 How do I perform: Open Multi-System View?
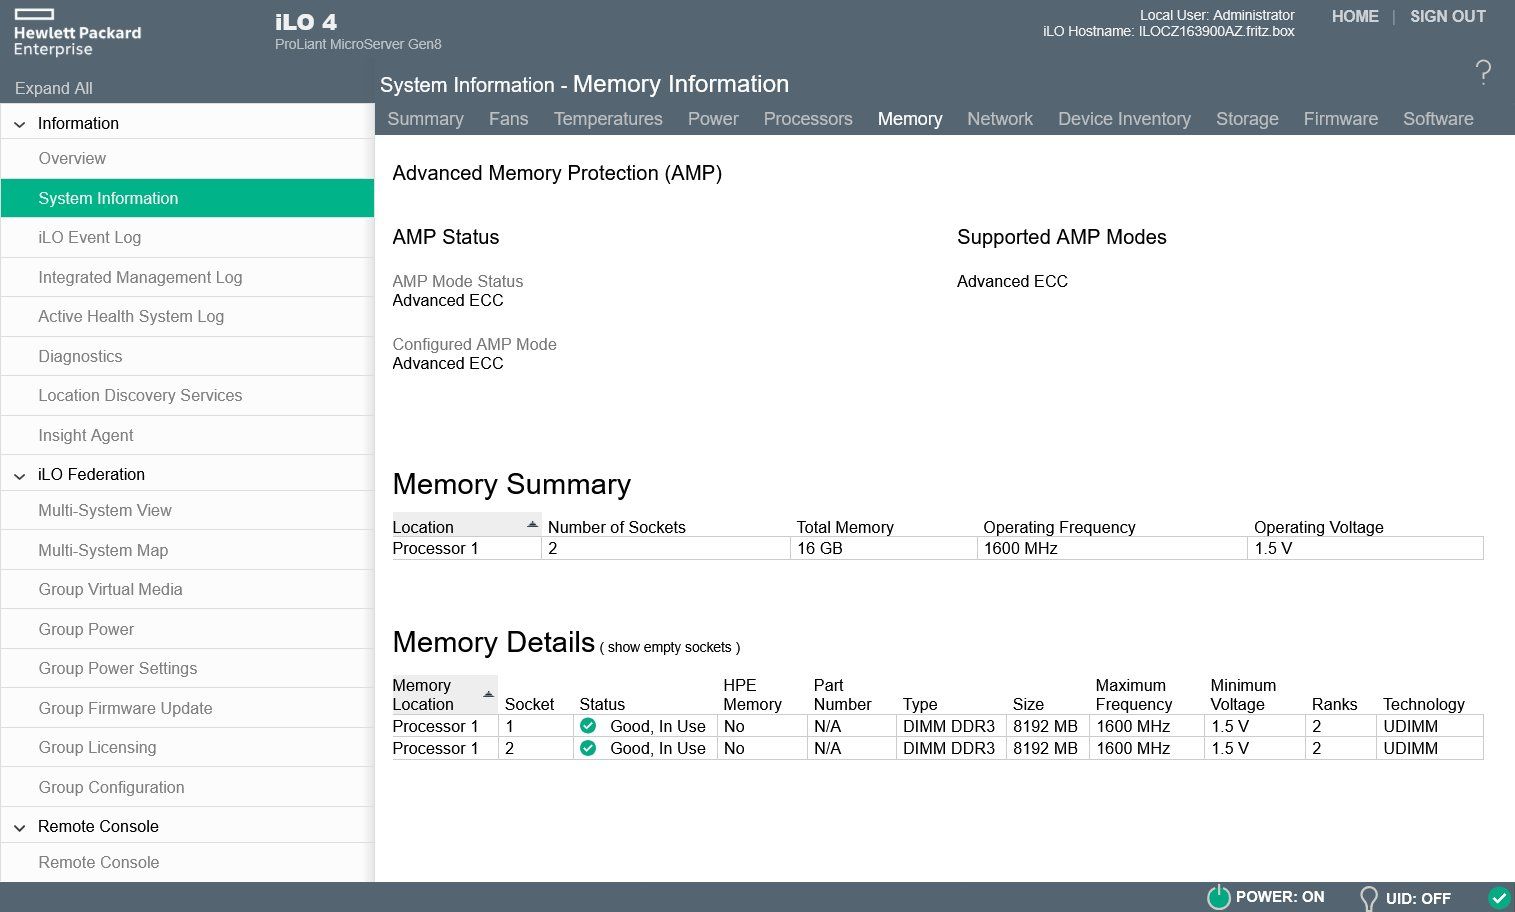[187, 510]
